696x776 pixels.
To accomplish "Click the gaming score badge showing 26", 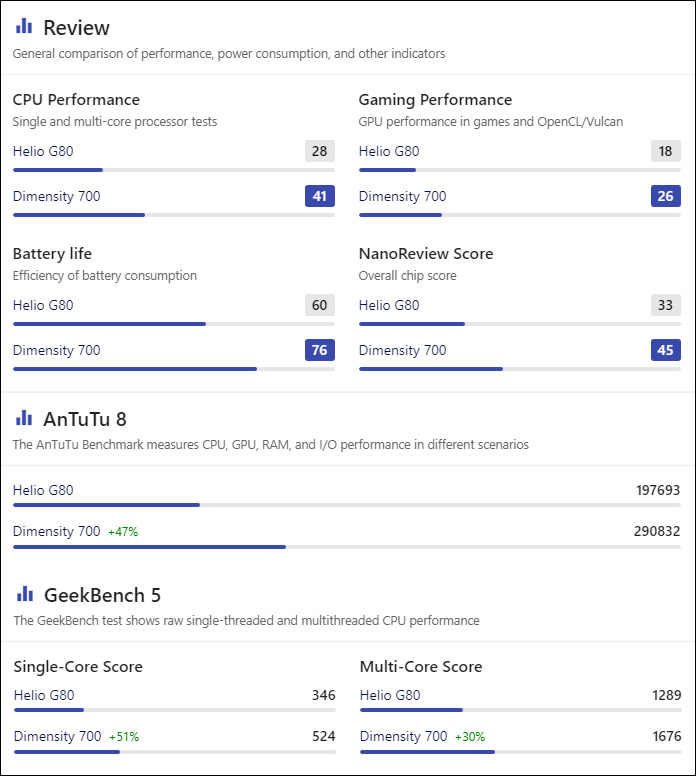I will (x=666, y=196).
